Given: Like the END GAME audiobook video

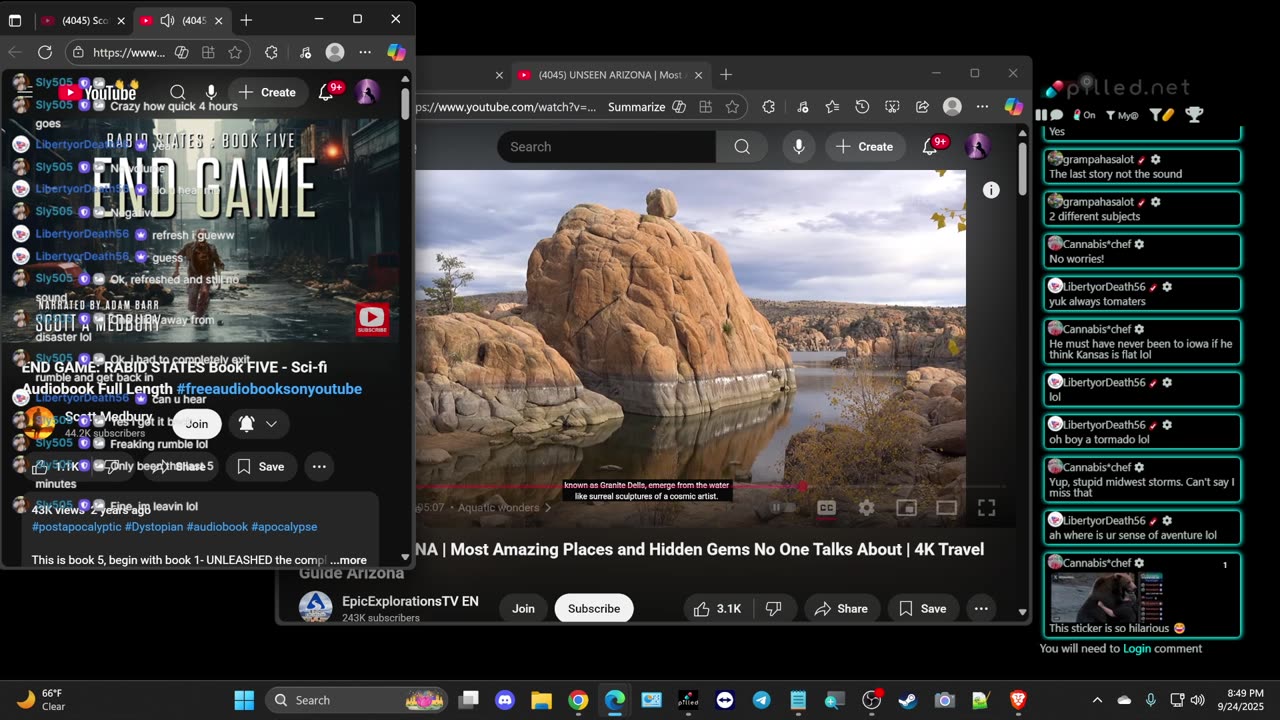Looking at the screenshot, I should click(55, 466).
